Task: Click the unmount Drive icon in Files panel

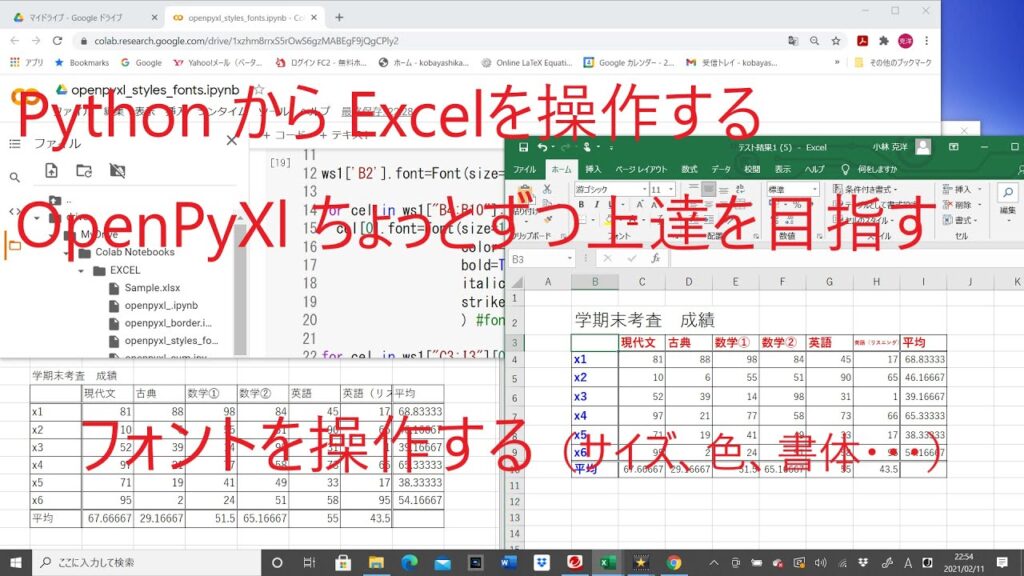Action: [x=117, y=171]
